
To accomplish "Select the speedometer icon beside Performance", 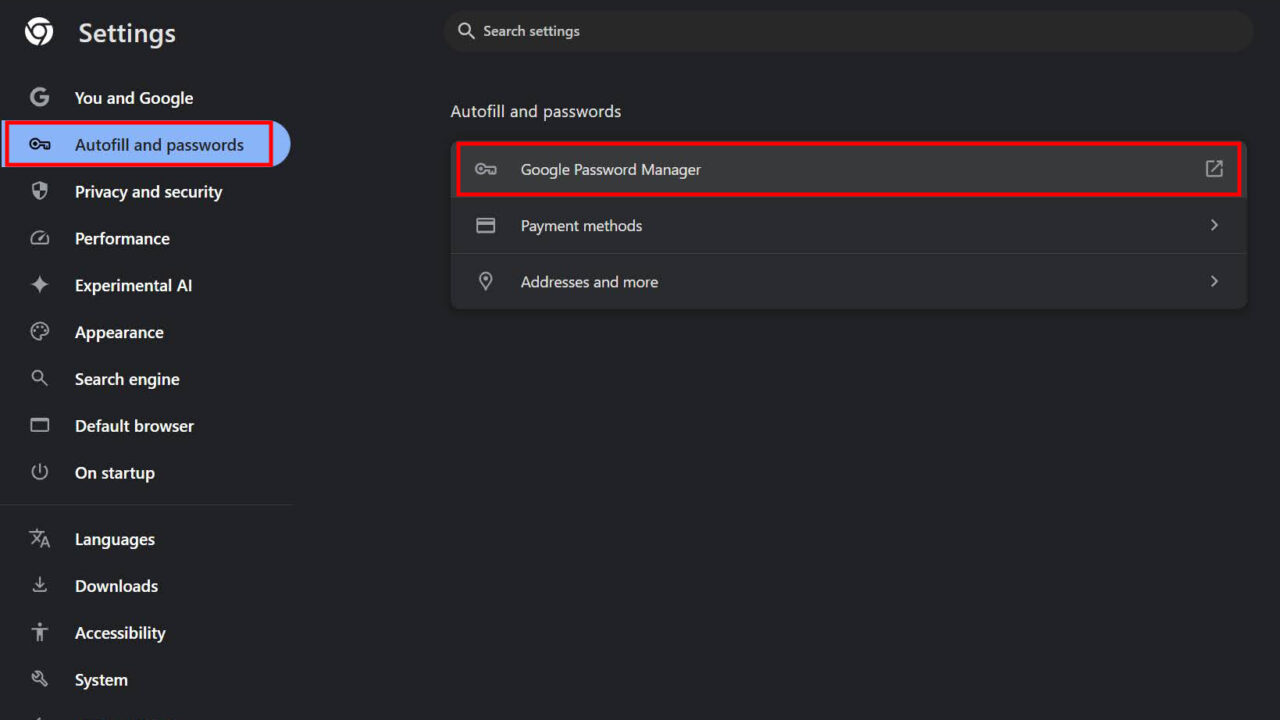I will (40, 238).
